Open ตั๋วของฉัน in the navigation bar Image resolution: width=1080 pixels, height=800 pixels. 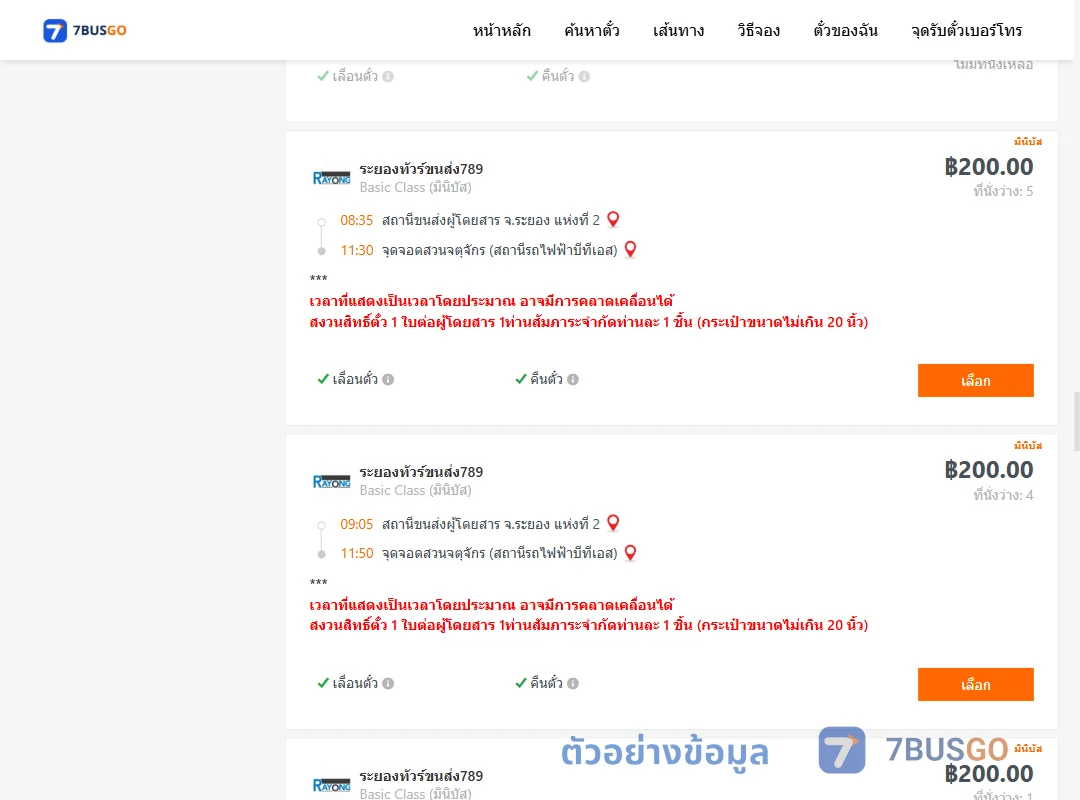tap(845, 30)
